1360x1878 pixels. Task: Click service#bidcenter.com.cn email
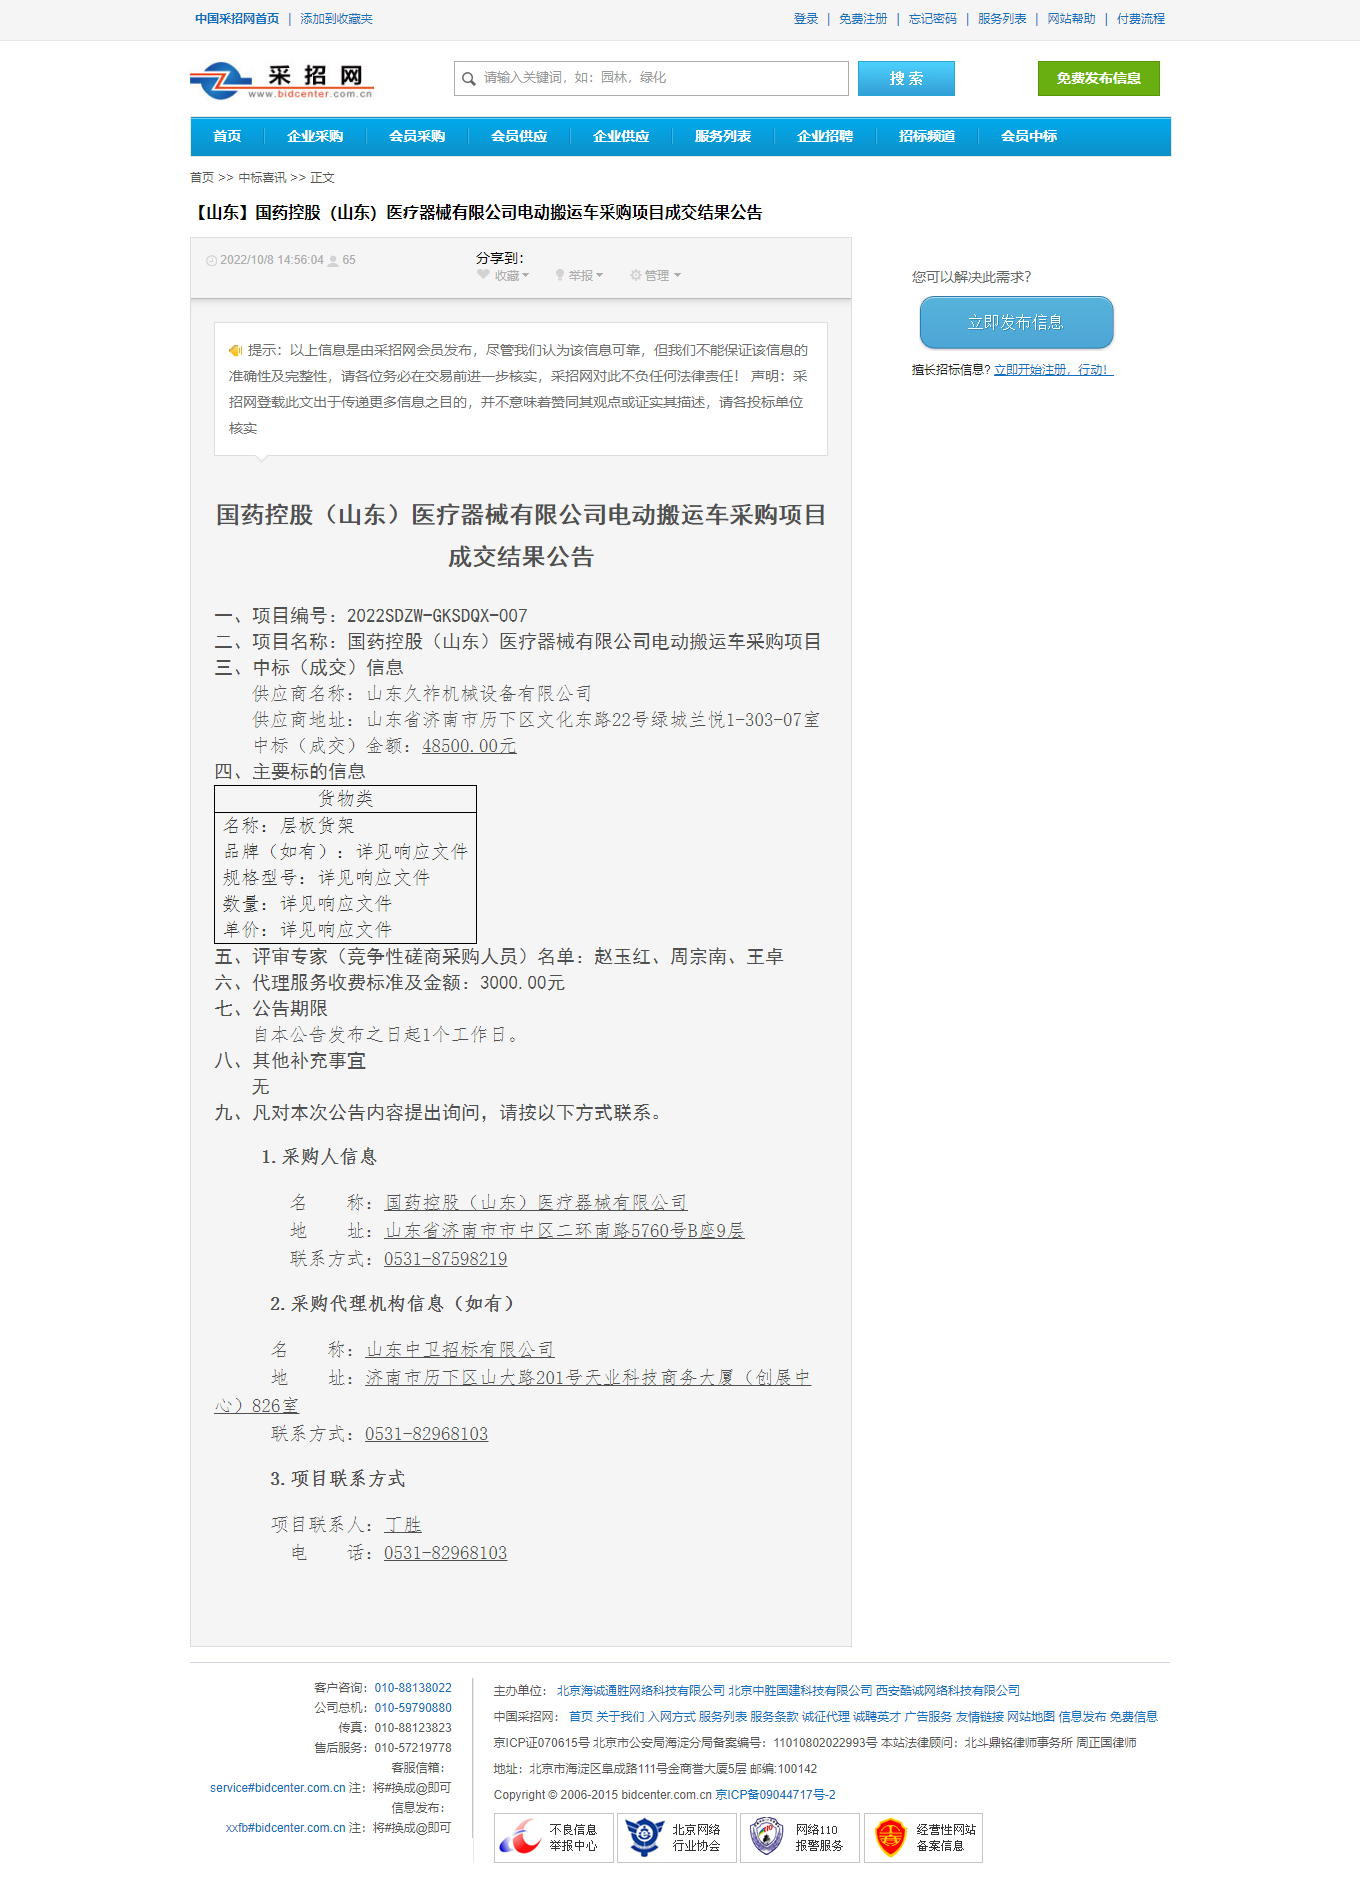(x=278, y=1788)
